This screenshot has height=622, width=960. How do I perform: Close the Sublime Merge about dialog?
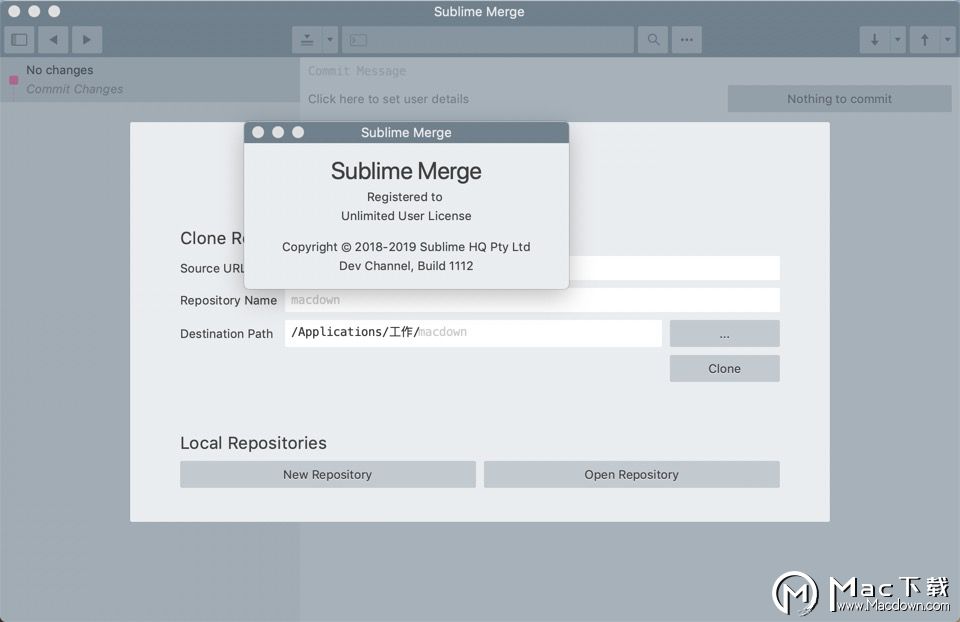(258, 132)
